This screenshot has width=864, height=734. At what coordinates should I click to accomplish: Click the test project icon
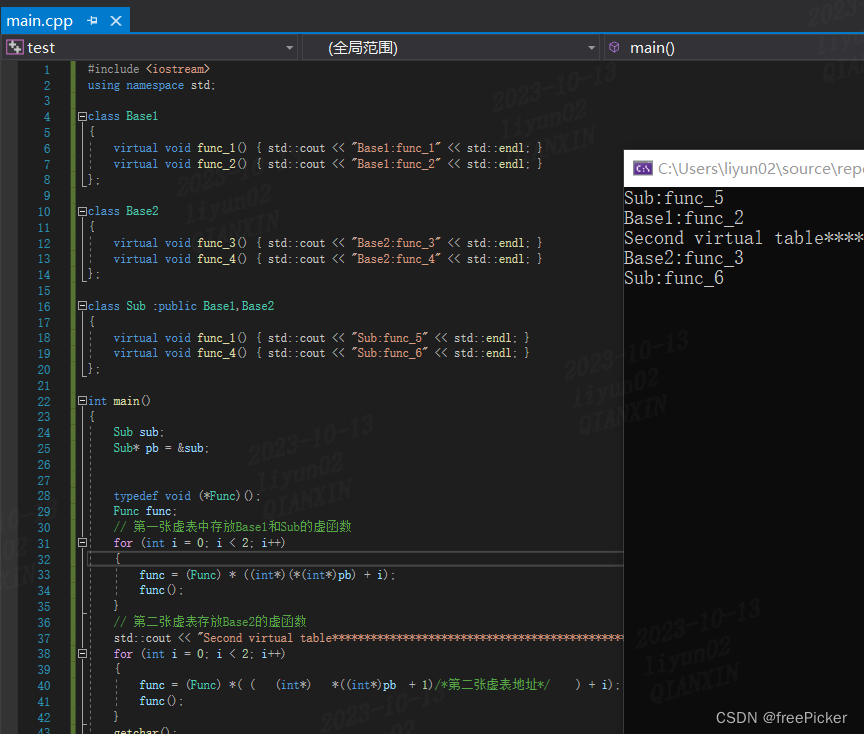14,48
